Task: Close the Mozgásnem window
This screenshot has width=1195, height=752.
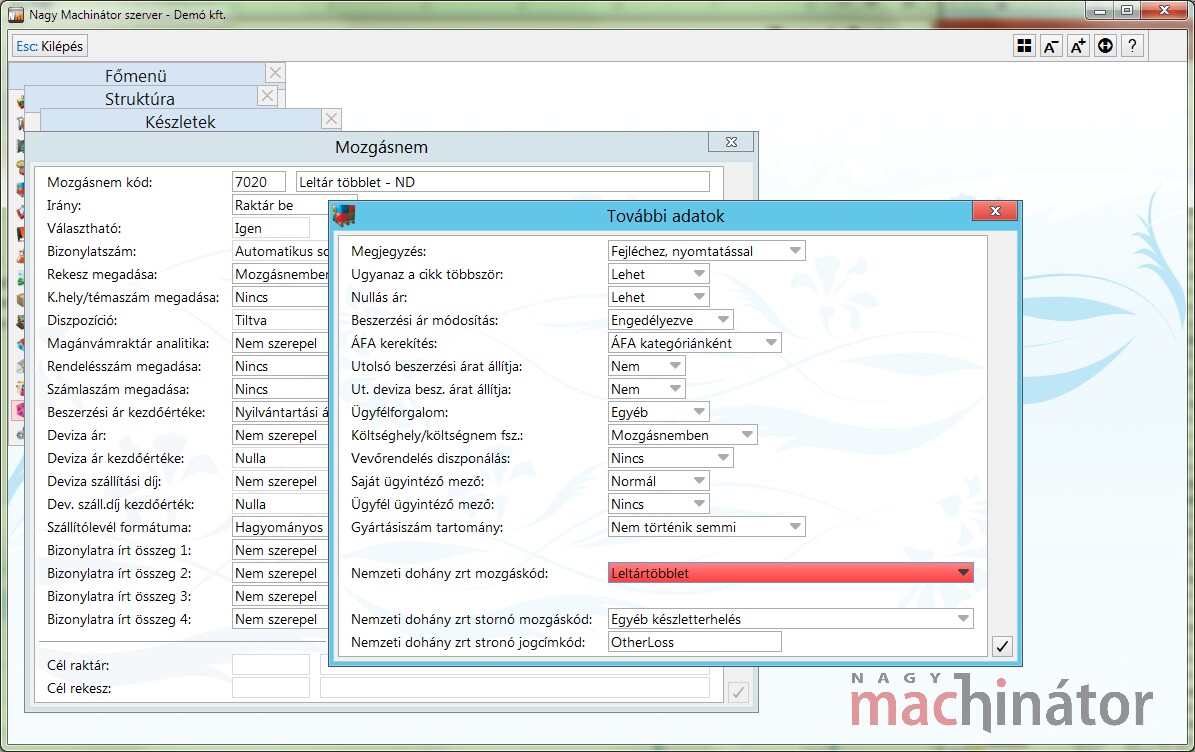Action: click(731, 142)
